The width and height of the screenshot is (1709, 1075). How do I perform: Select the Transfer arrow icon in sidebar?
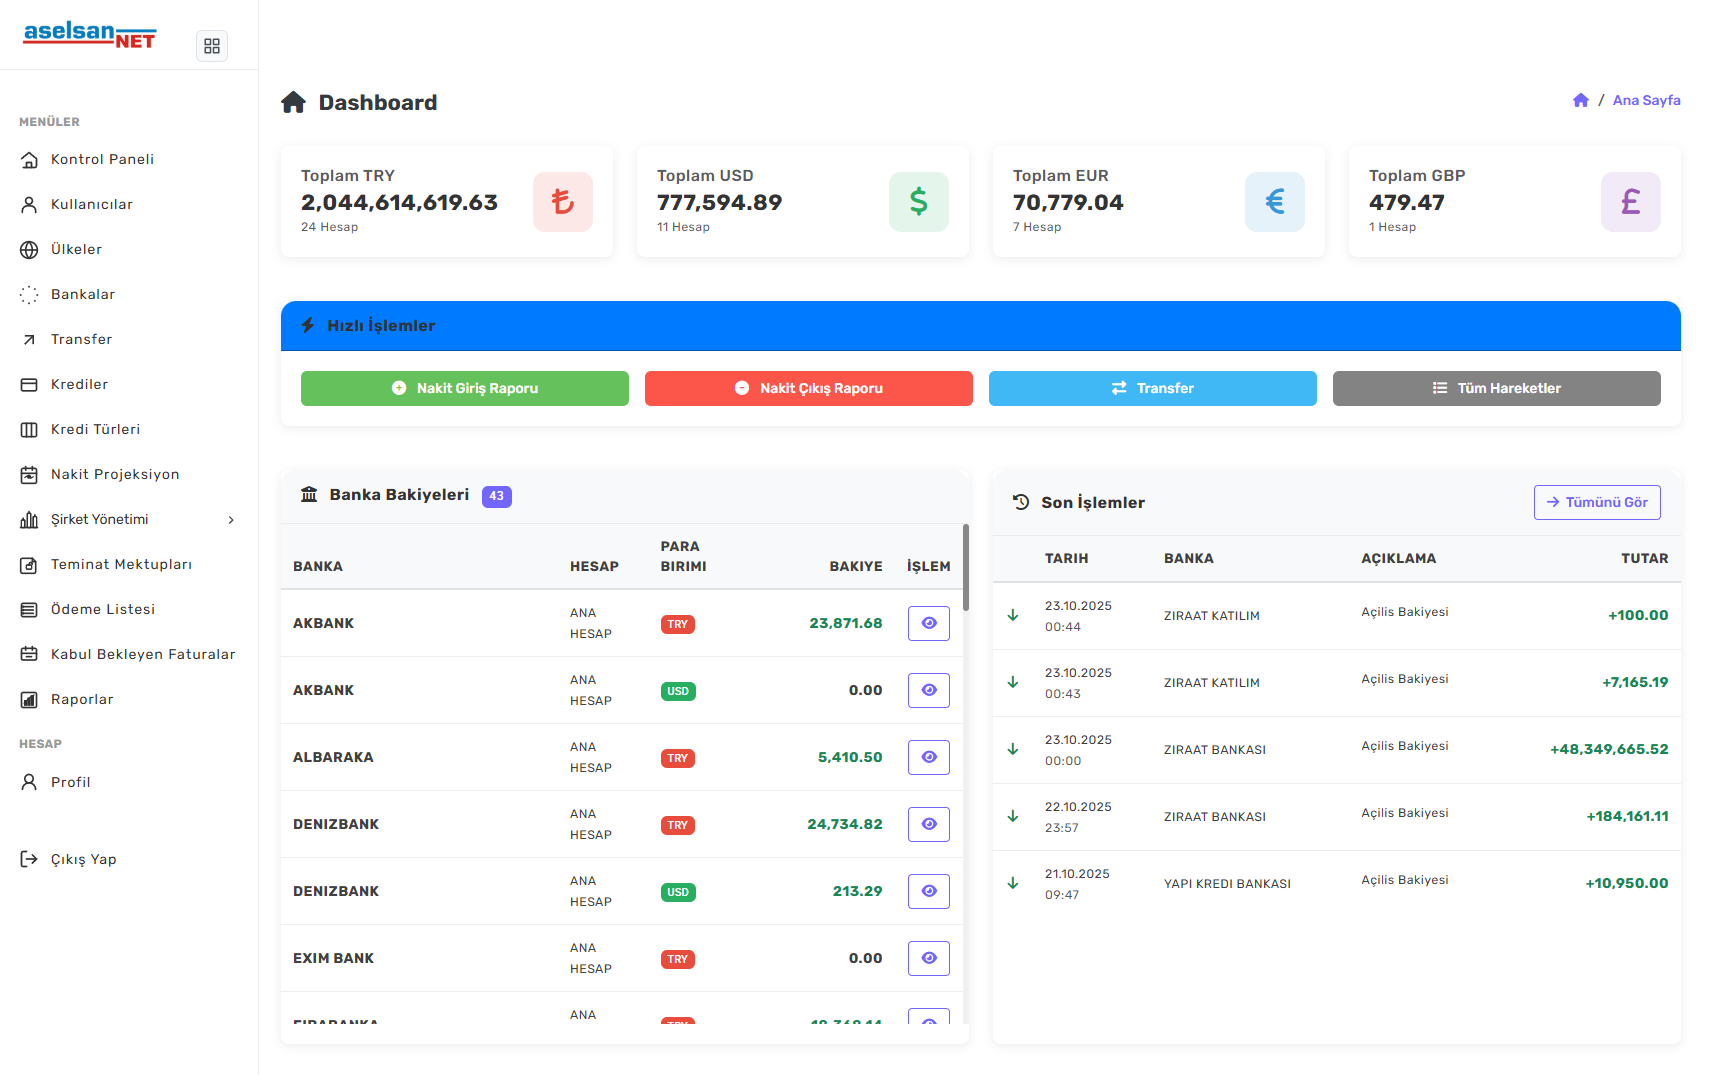29,339
